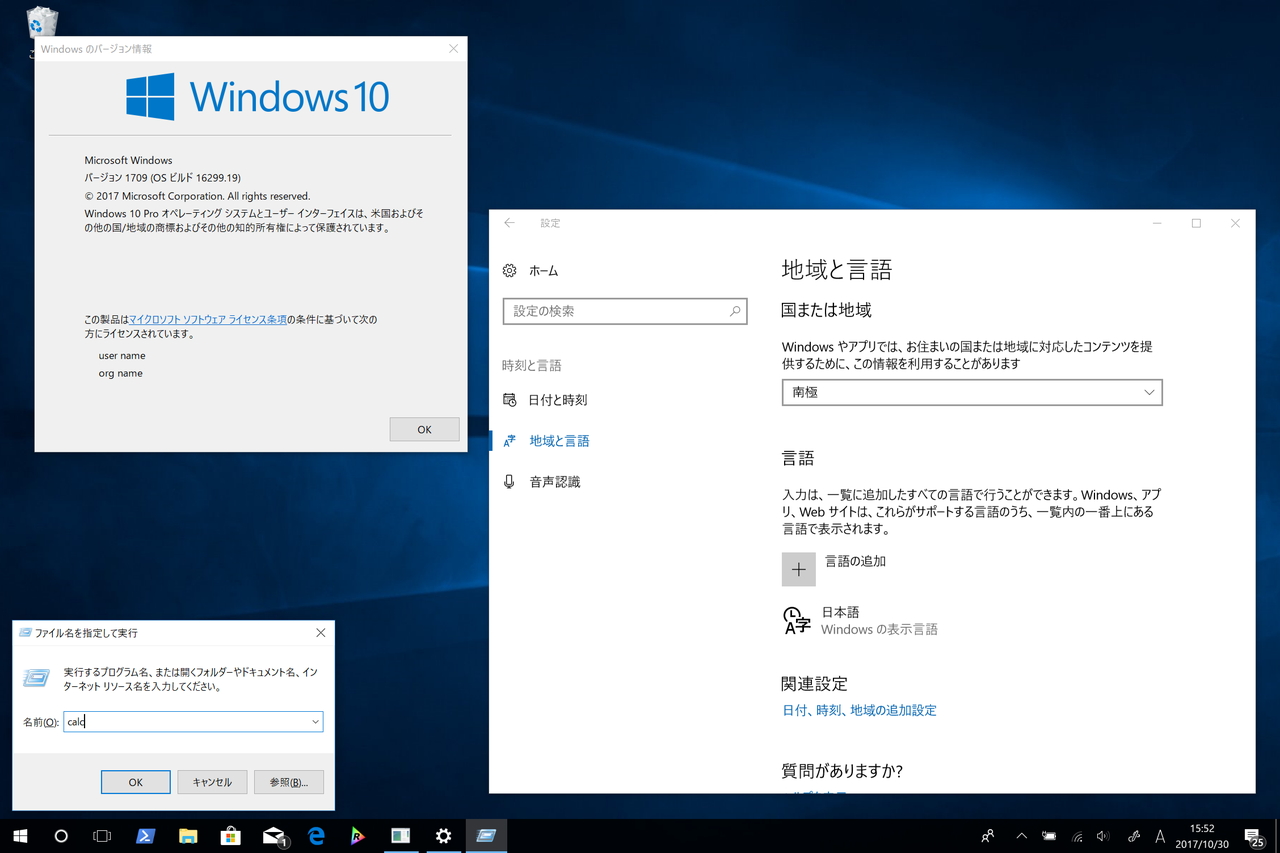Check battery status tray icon

[x=1049, y=836]
